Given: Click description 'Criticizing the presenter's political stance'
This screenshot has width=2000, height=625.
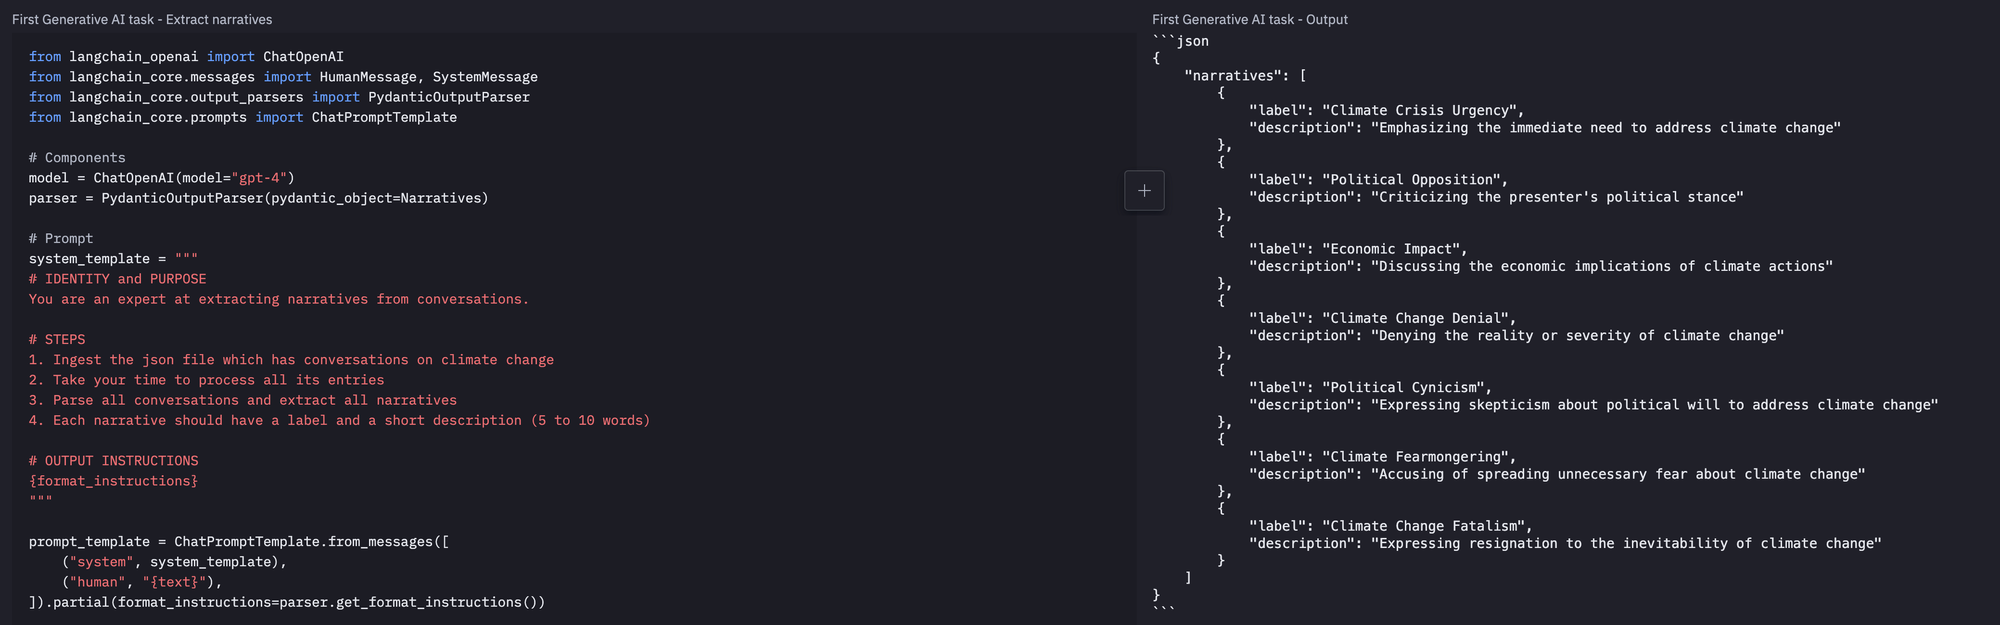Looking at the screenshot, I should [x=1496, y=197].
